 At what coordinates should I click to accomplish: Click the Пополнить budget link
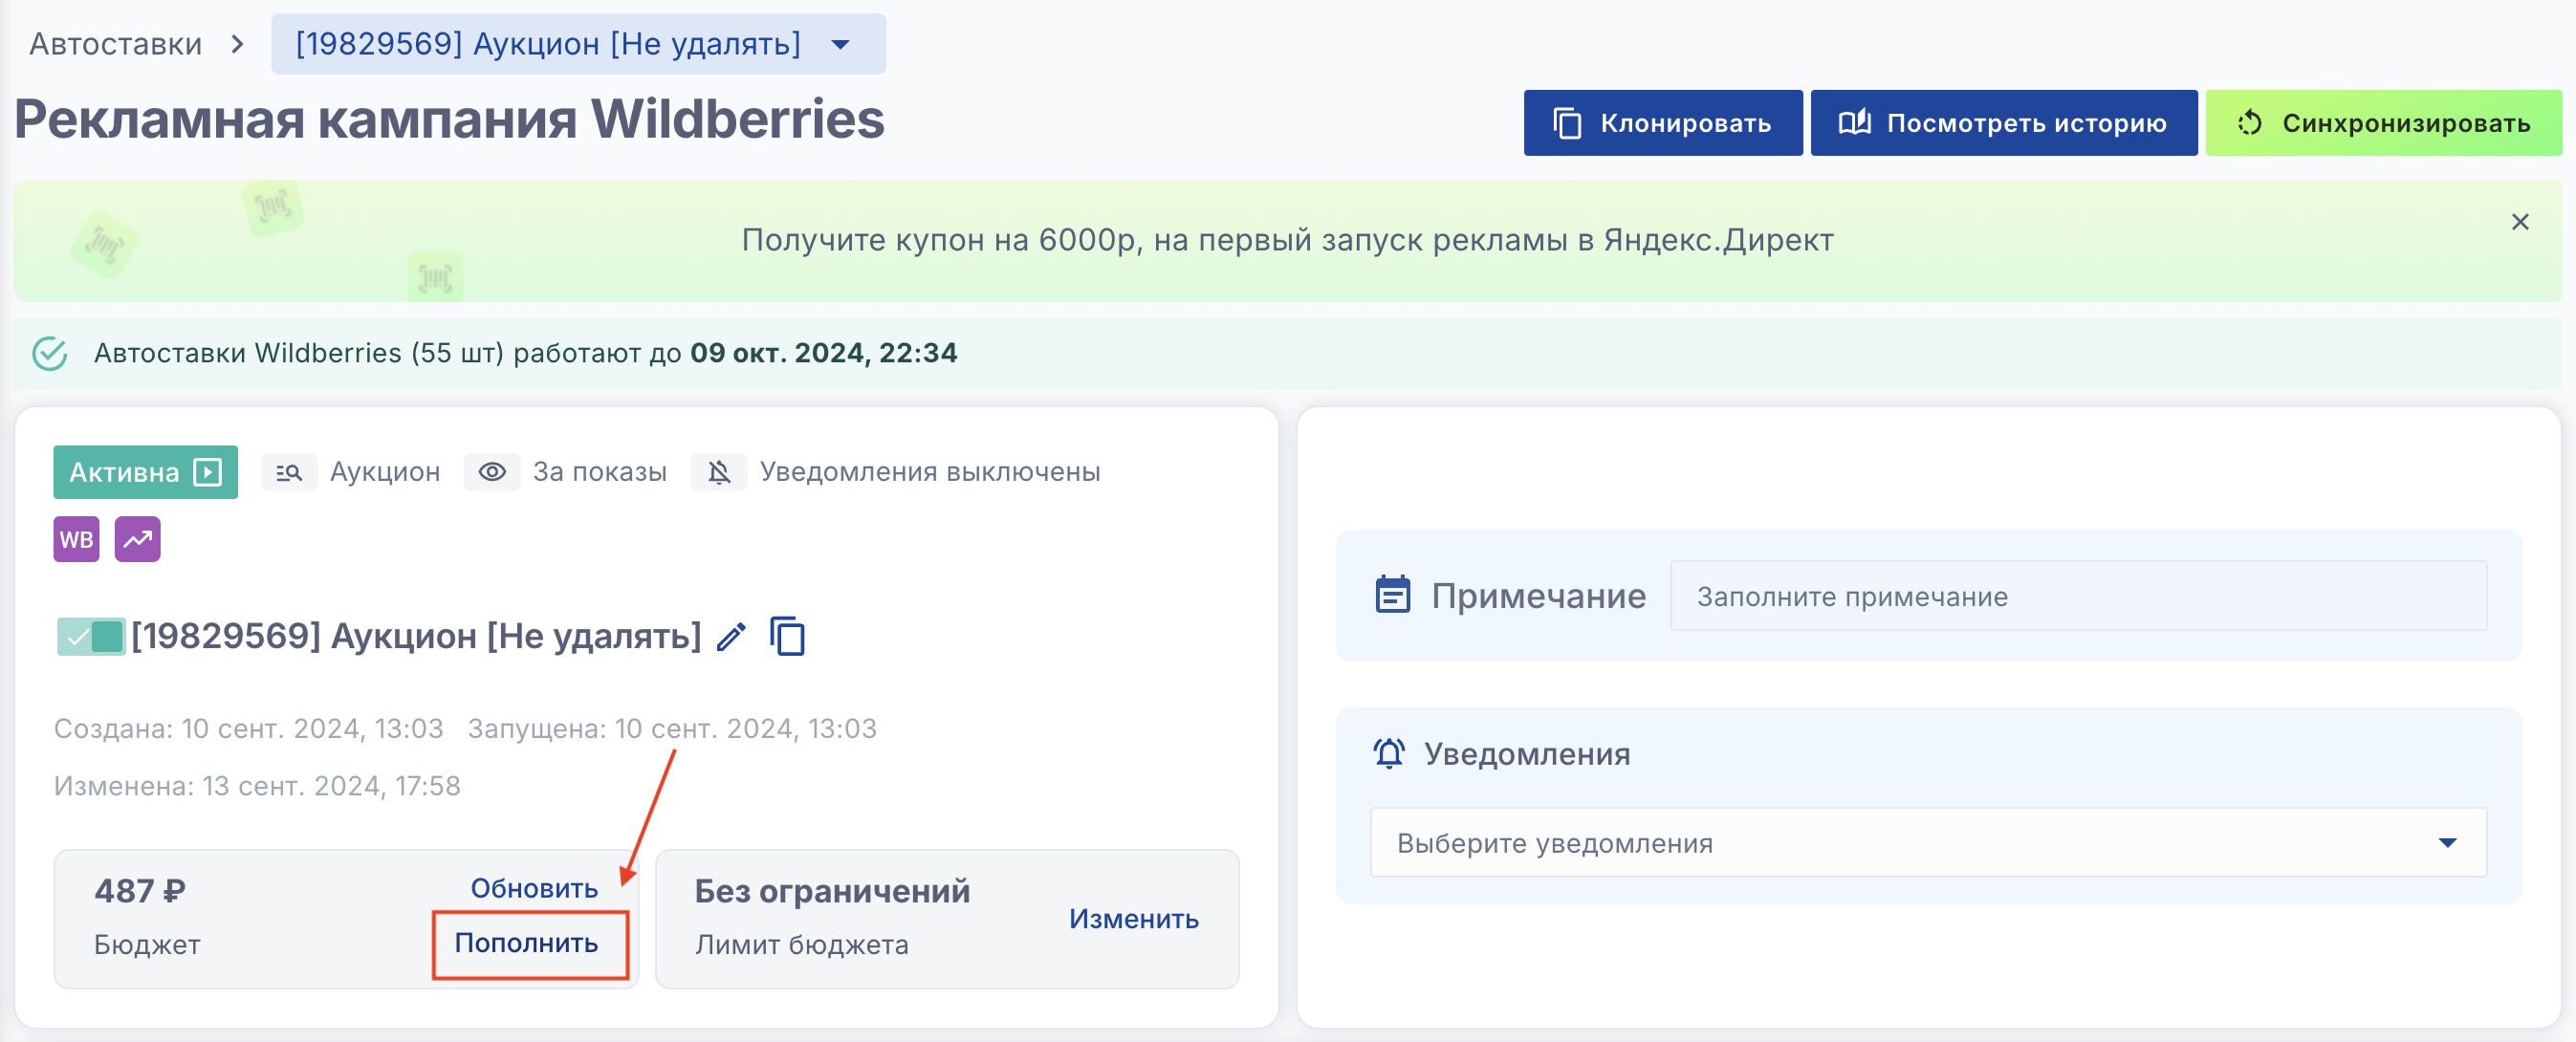point(527,943)
